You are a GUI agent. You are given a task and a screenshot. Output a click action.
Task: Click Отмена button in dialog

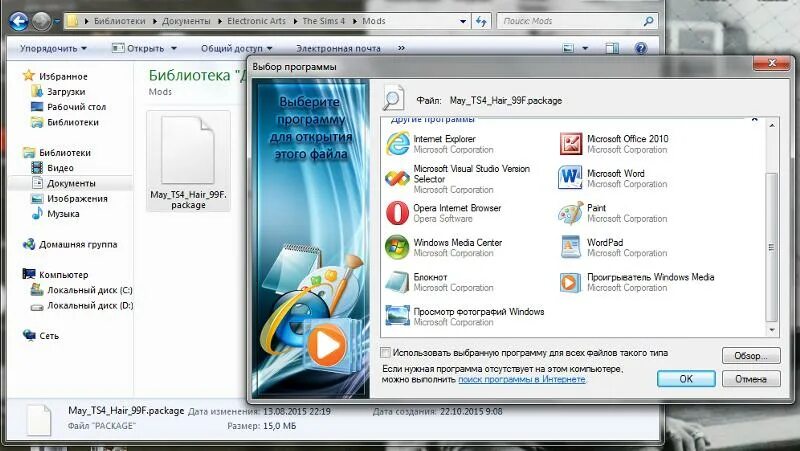pyautogui.click(x=751, y=379)
